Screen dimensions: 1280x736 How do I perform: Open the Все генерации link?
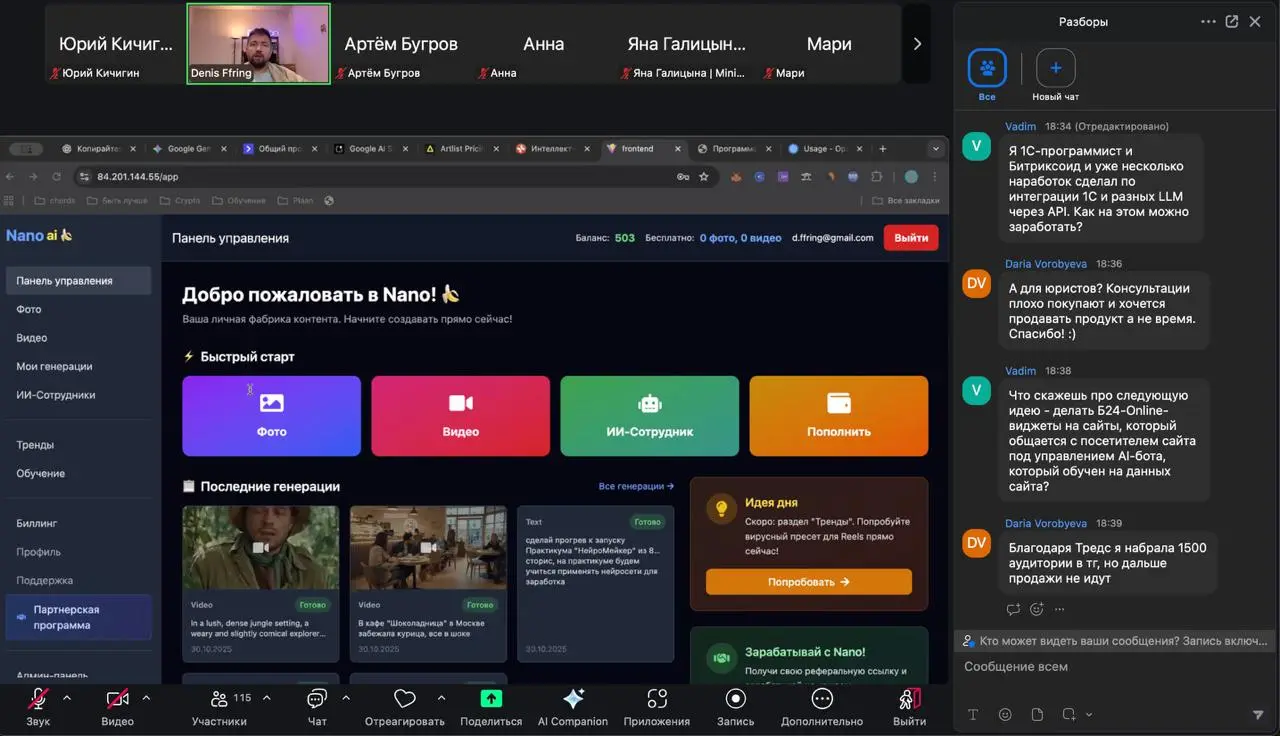point(636,486)
